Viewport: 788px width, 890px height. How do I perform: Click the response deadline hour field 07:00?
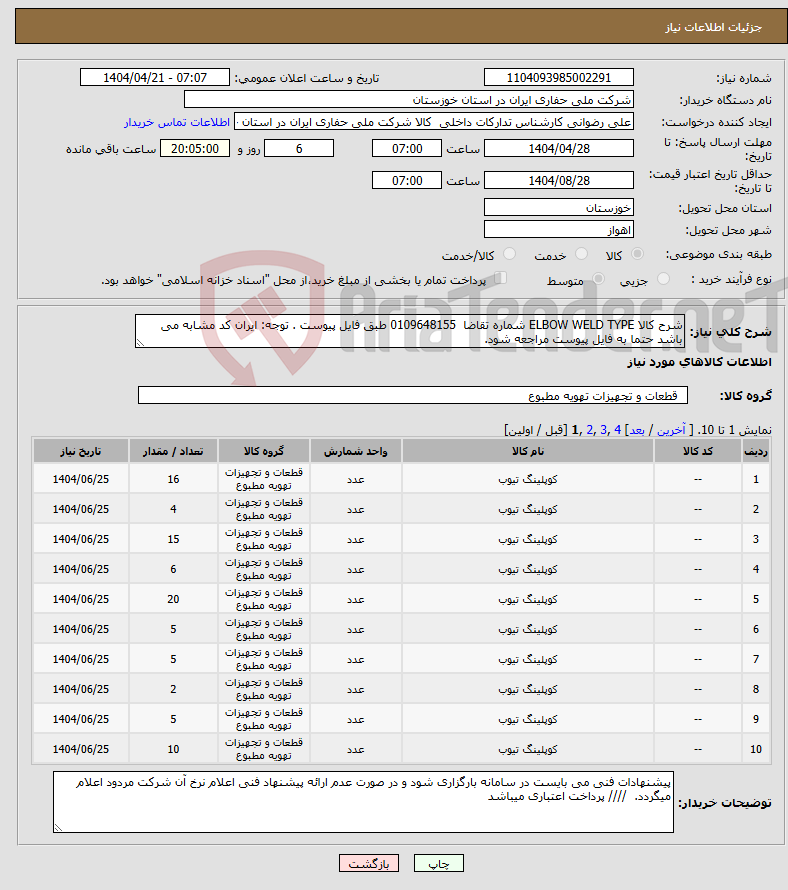(406, 149)
